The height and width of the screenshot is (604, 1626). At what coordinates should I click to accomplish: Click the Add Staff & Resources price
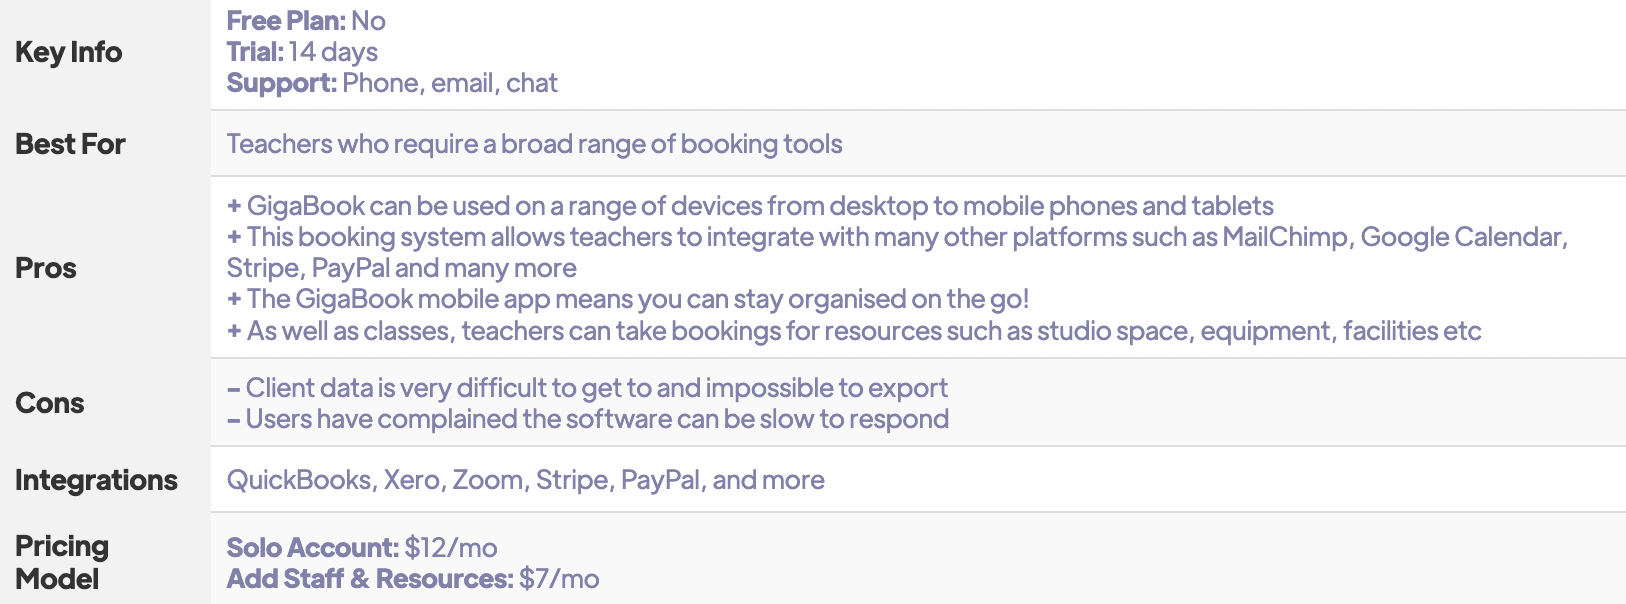(x=413, y=579)
